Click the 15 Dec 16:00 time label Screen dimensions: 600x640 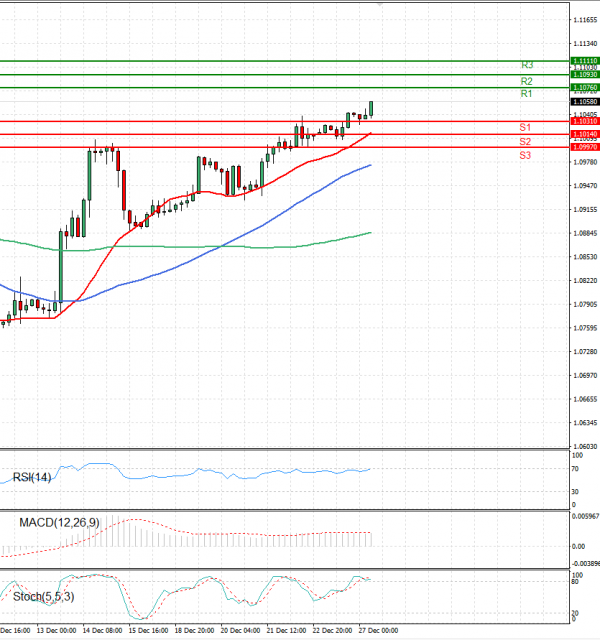(x=149, y=630)
